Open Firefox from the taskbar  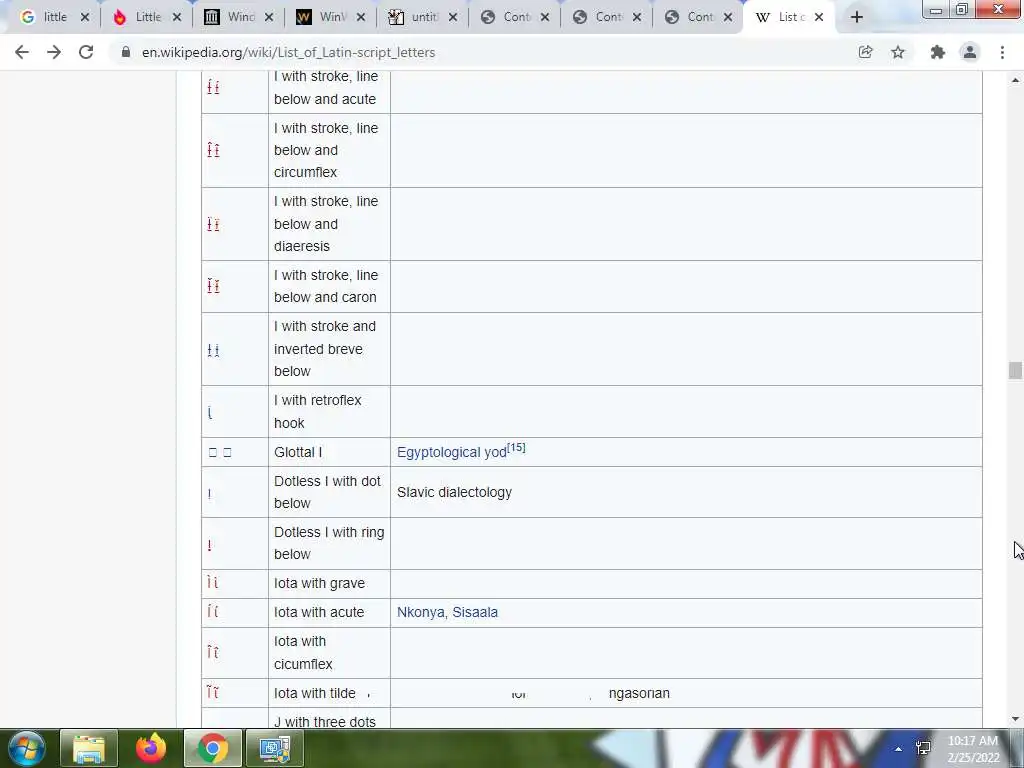pos(151,748)
